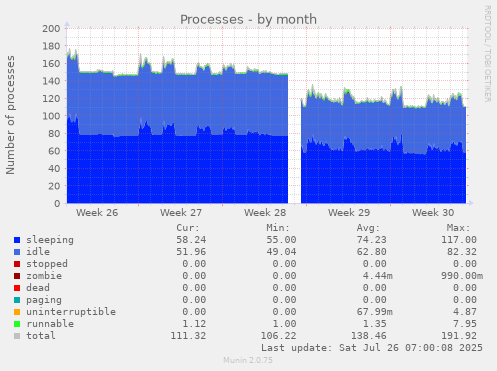Click the uninterruptible legend color swatch

(x=17, y=312)
